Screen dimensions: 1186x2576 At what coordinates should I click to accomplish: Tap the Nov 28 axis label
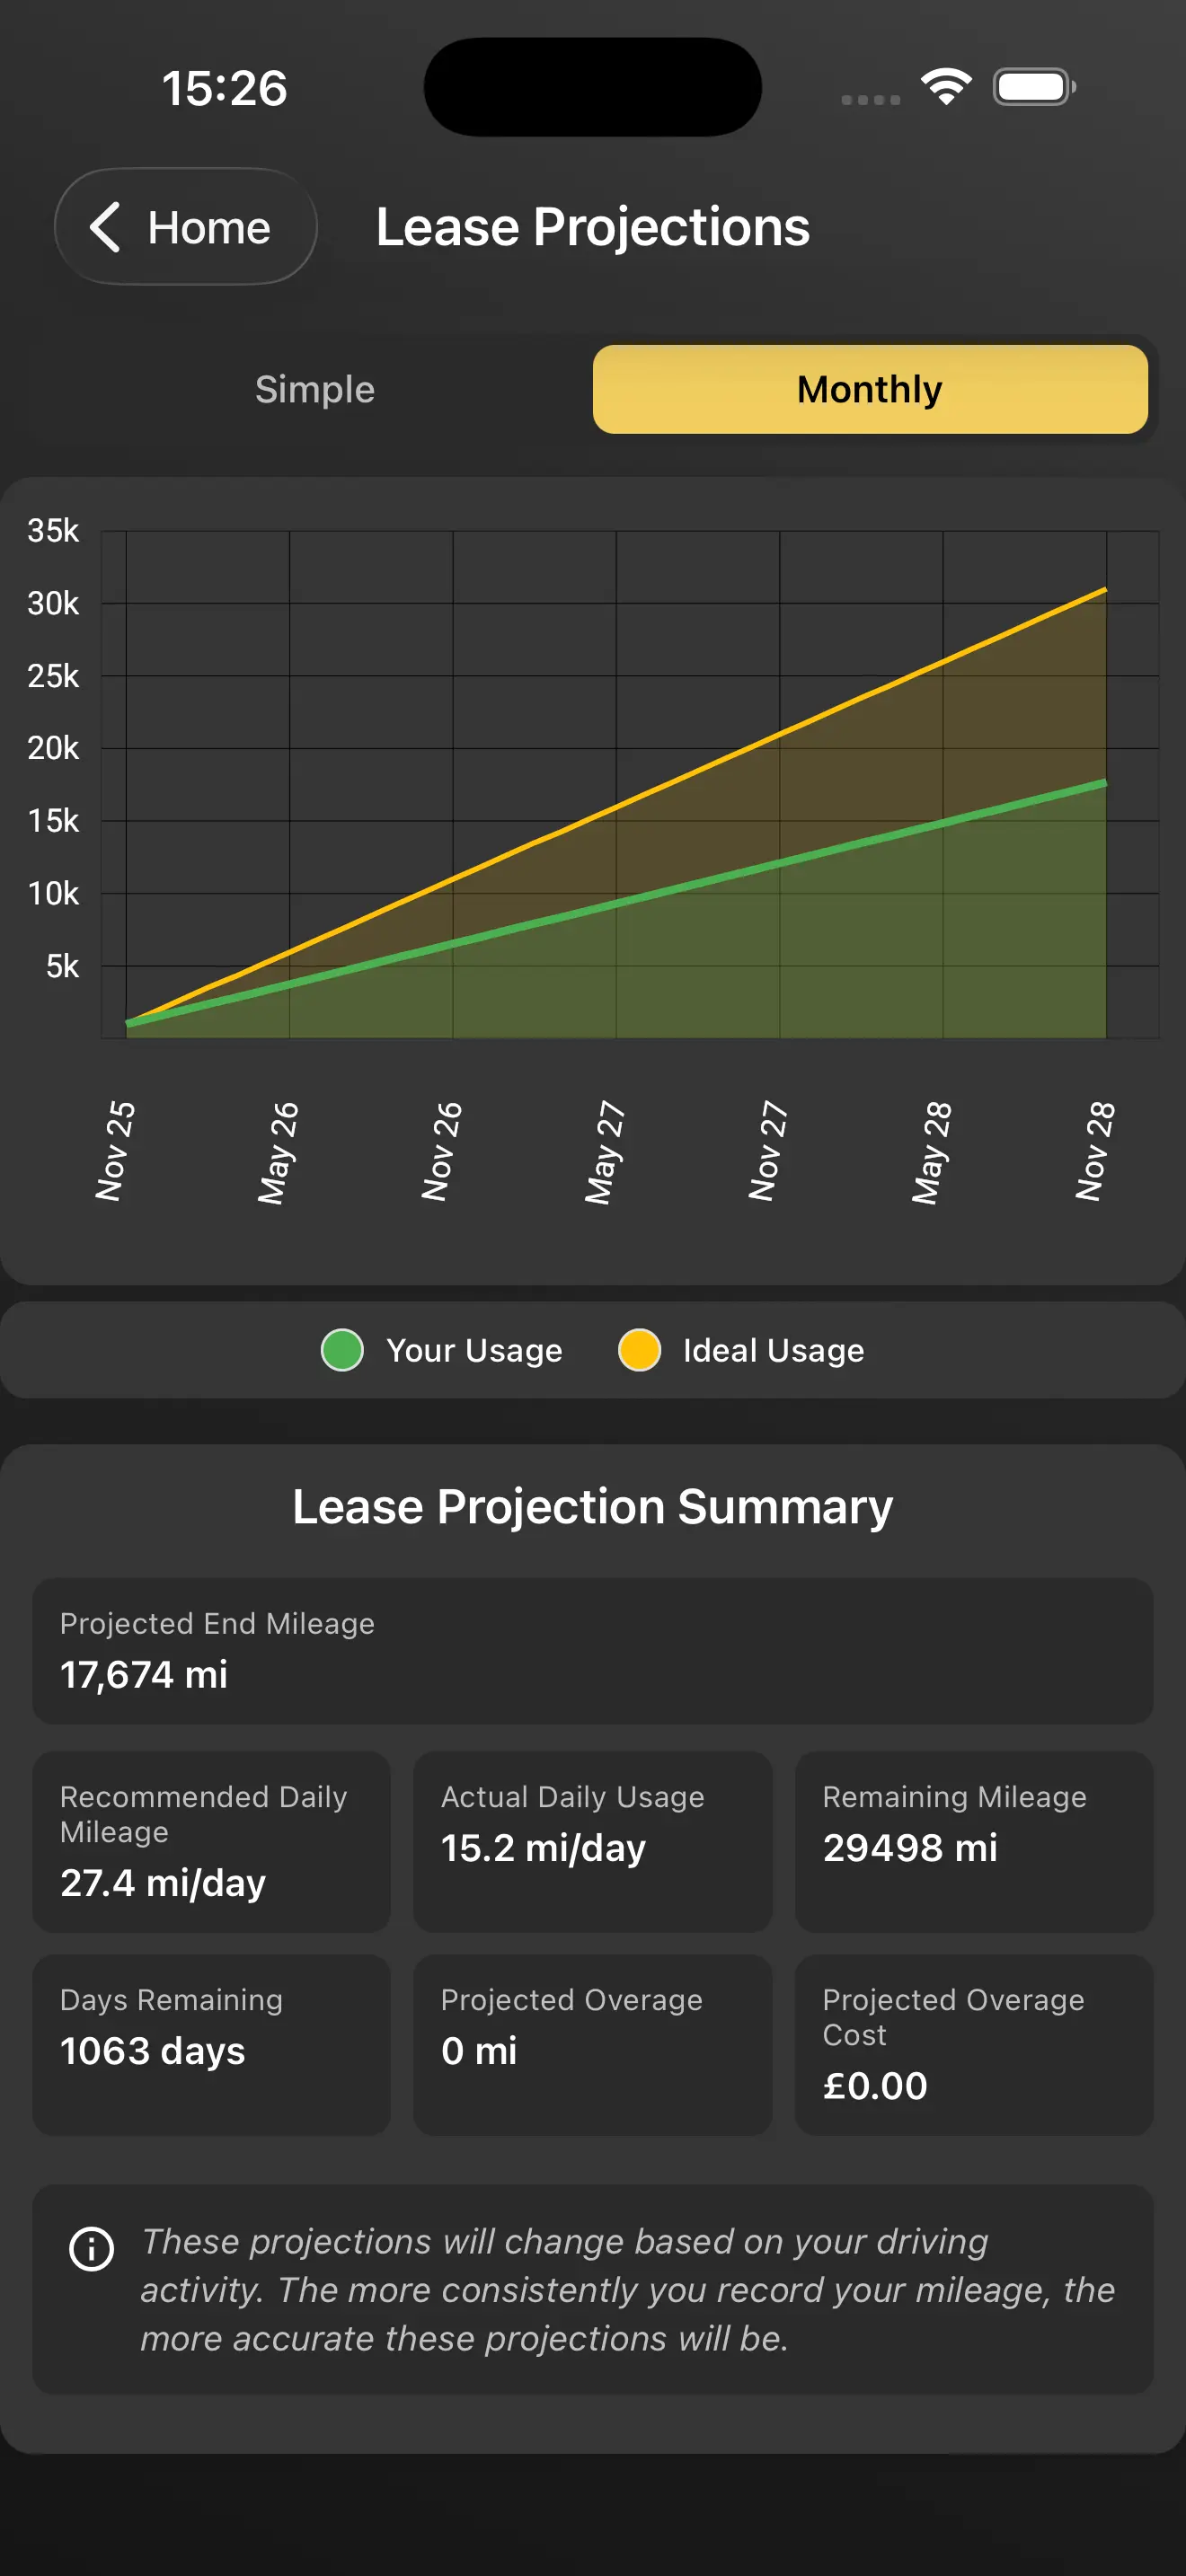[x=1095, y=1151]
